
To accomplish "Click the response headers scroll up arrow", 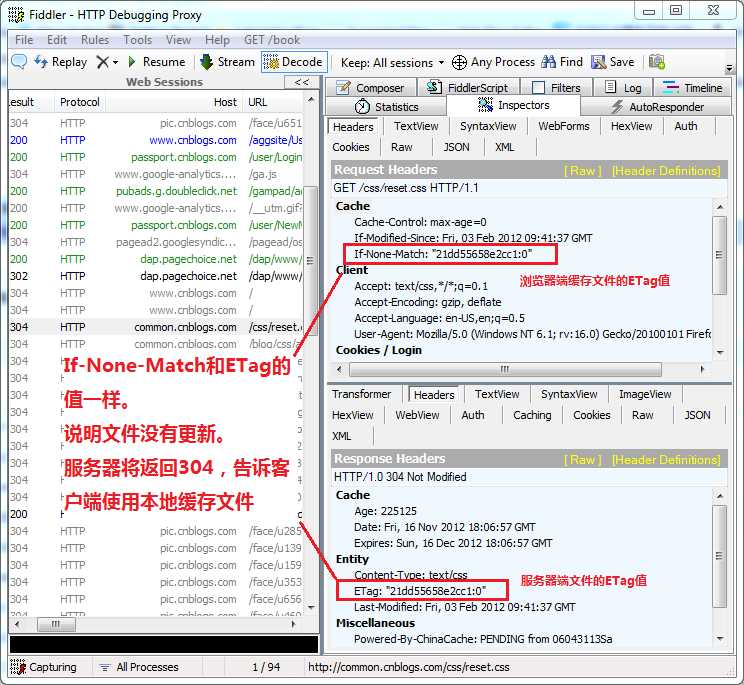I will click(x=720, y=496).
